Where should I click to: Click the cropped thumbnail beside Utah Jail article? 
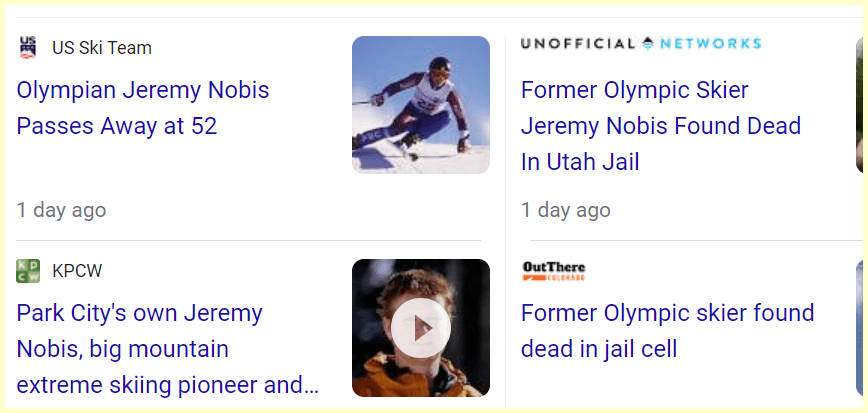861,105
